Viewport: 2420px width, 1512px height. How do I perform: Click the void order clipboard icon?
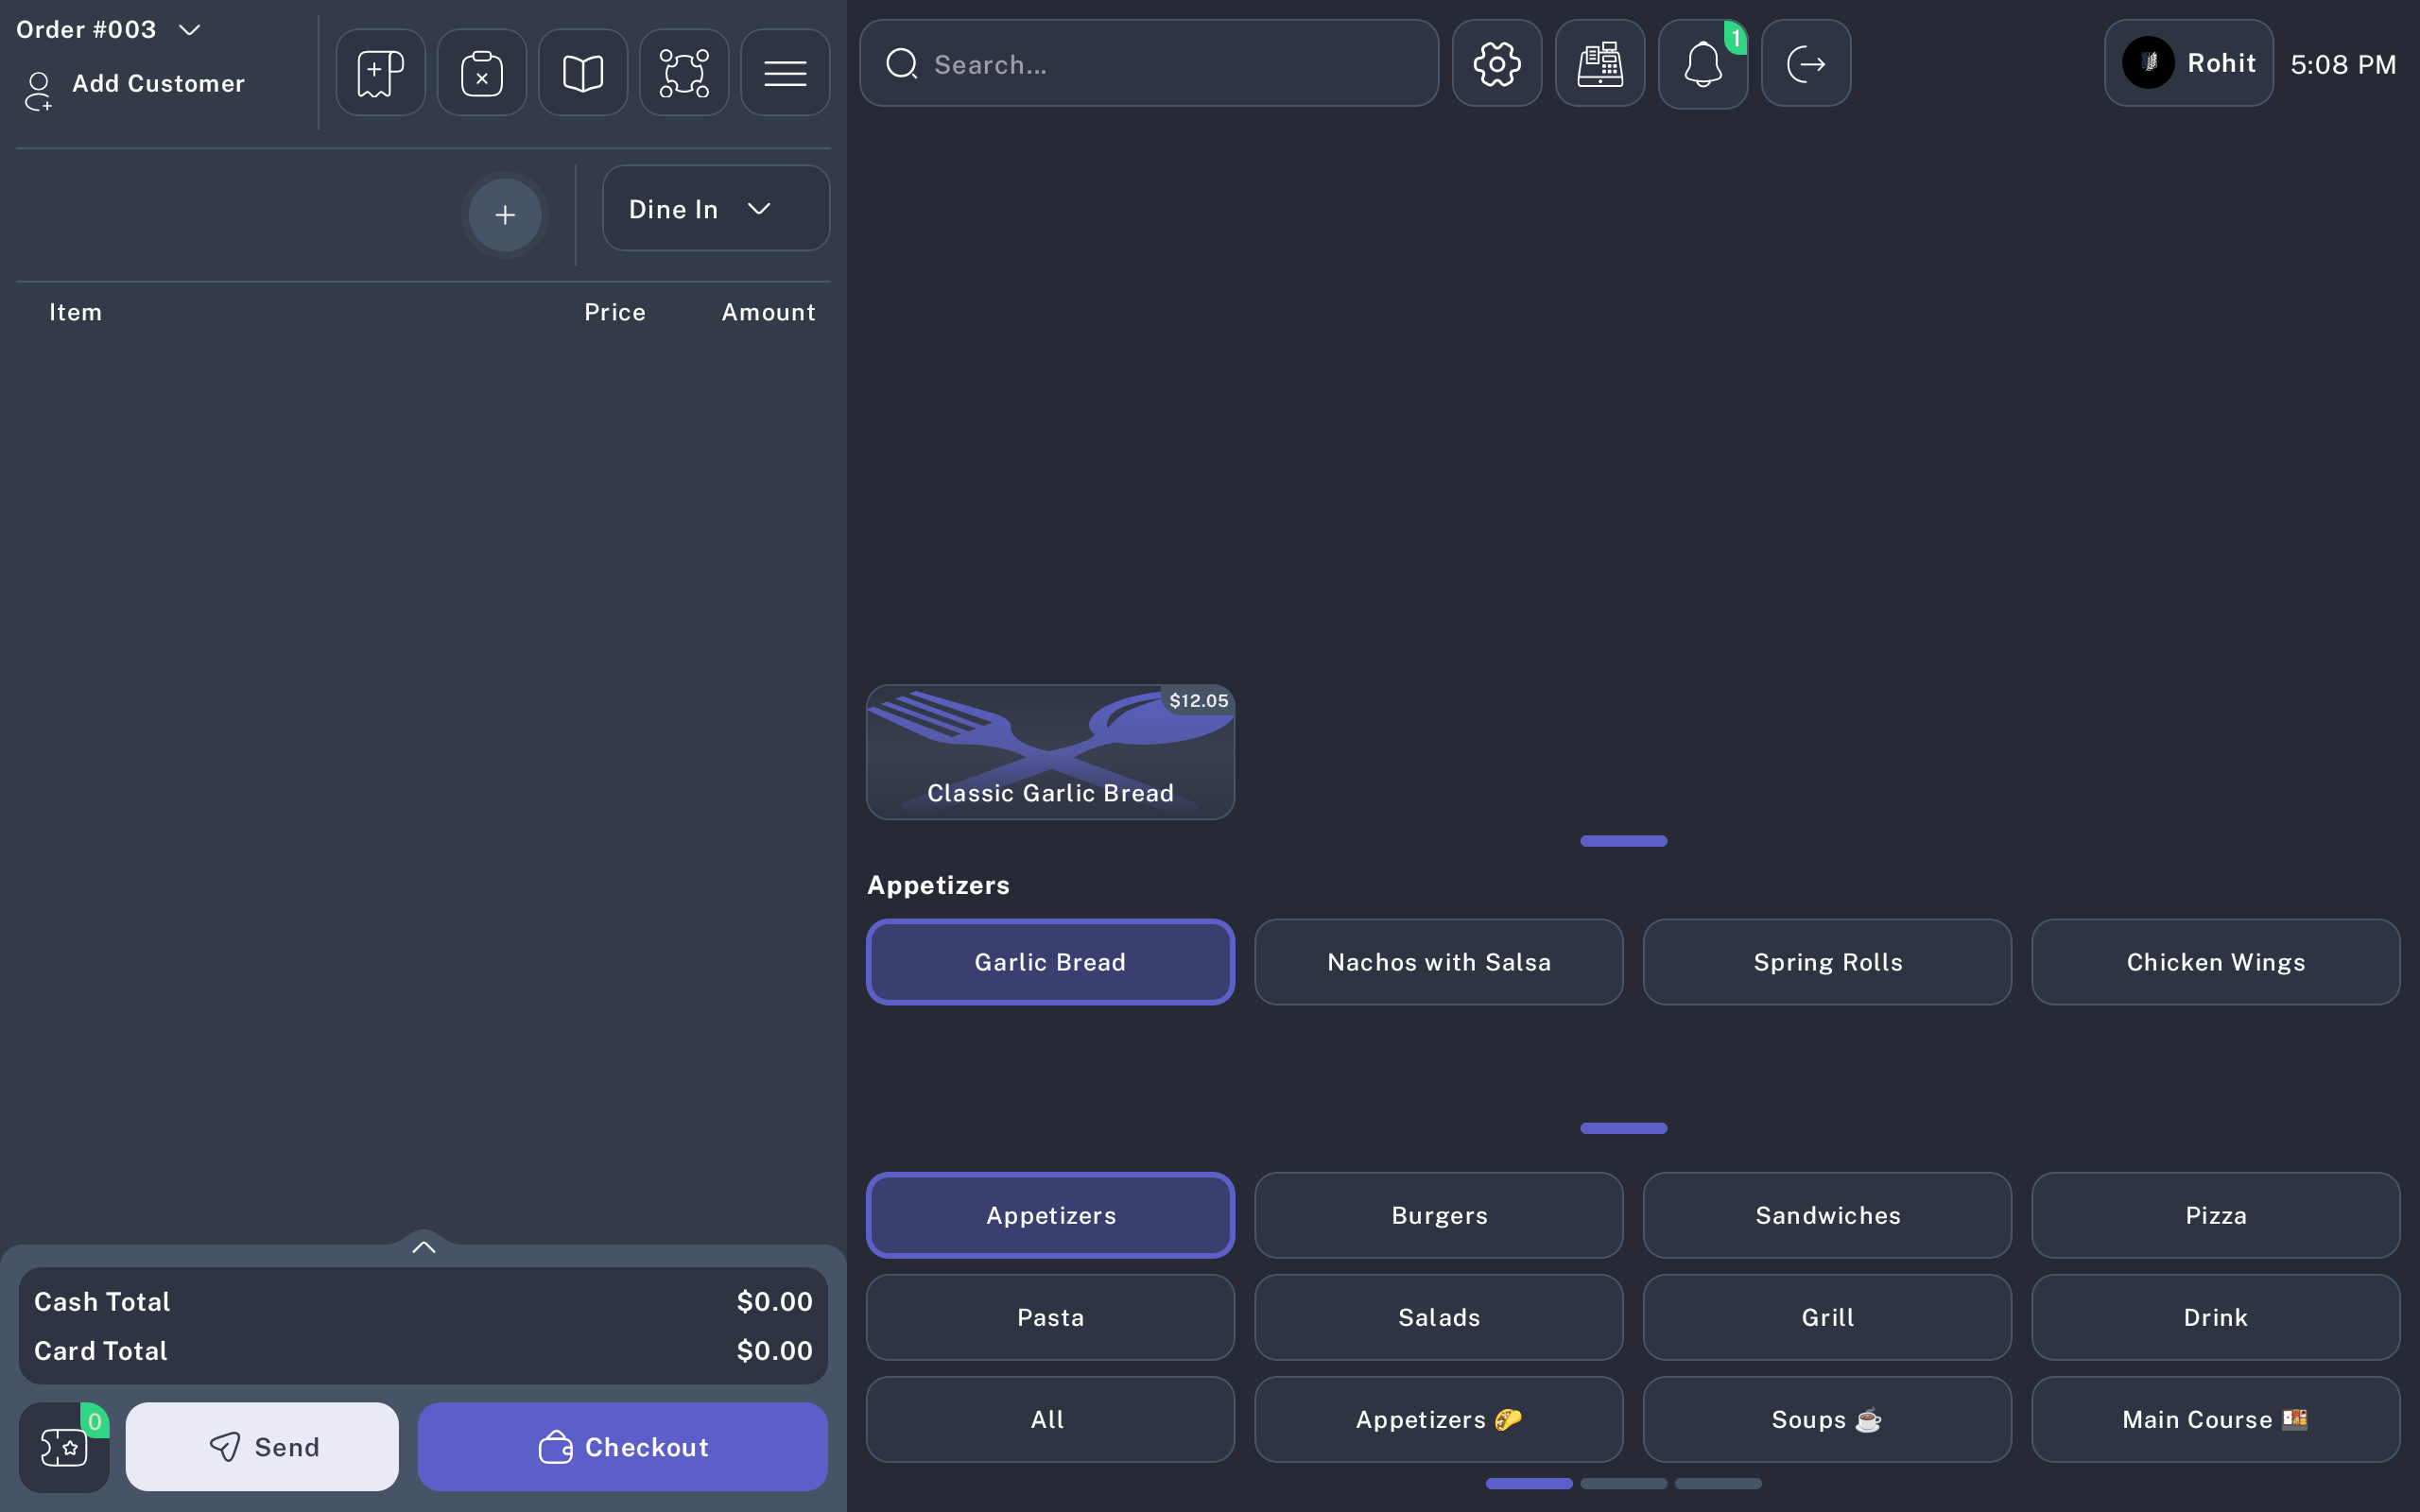(481, 72)
